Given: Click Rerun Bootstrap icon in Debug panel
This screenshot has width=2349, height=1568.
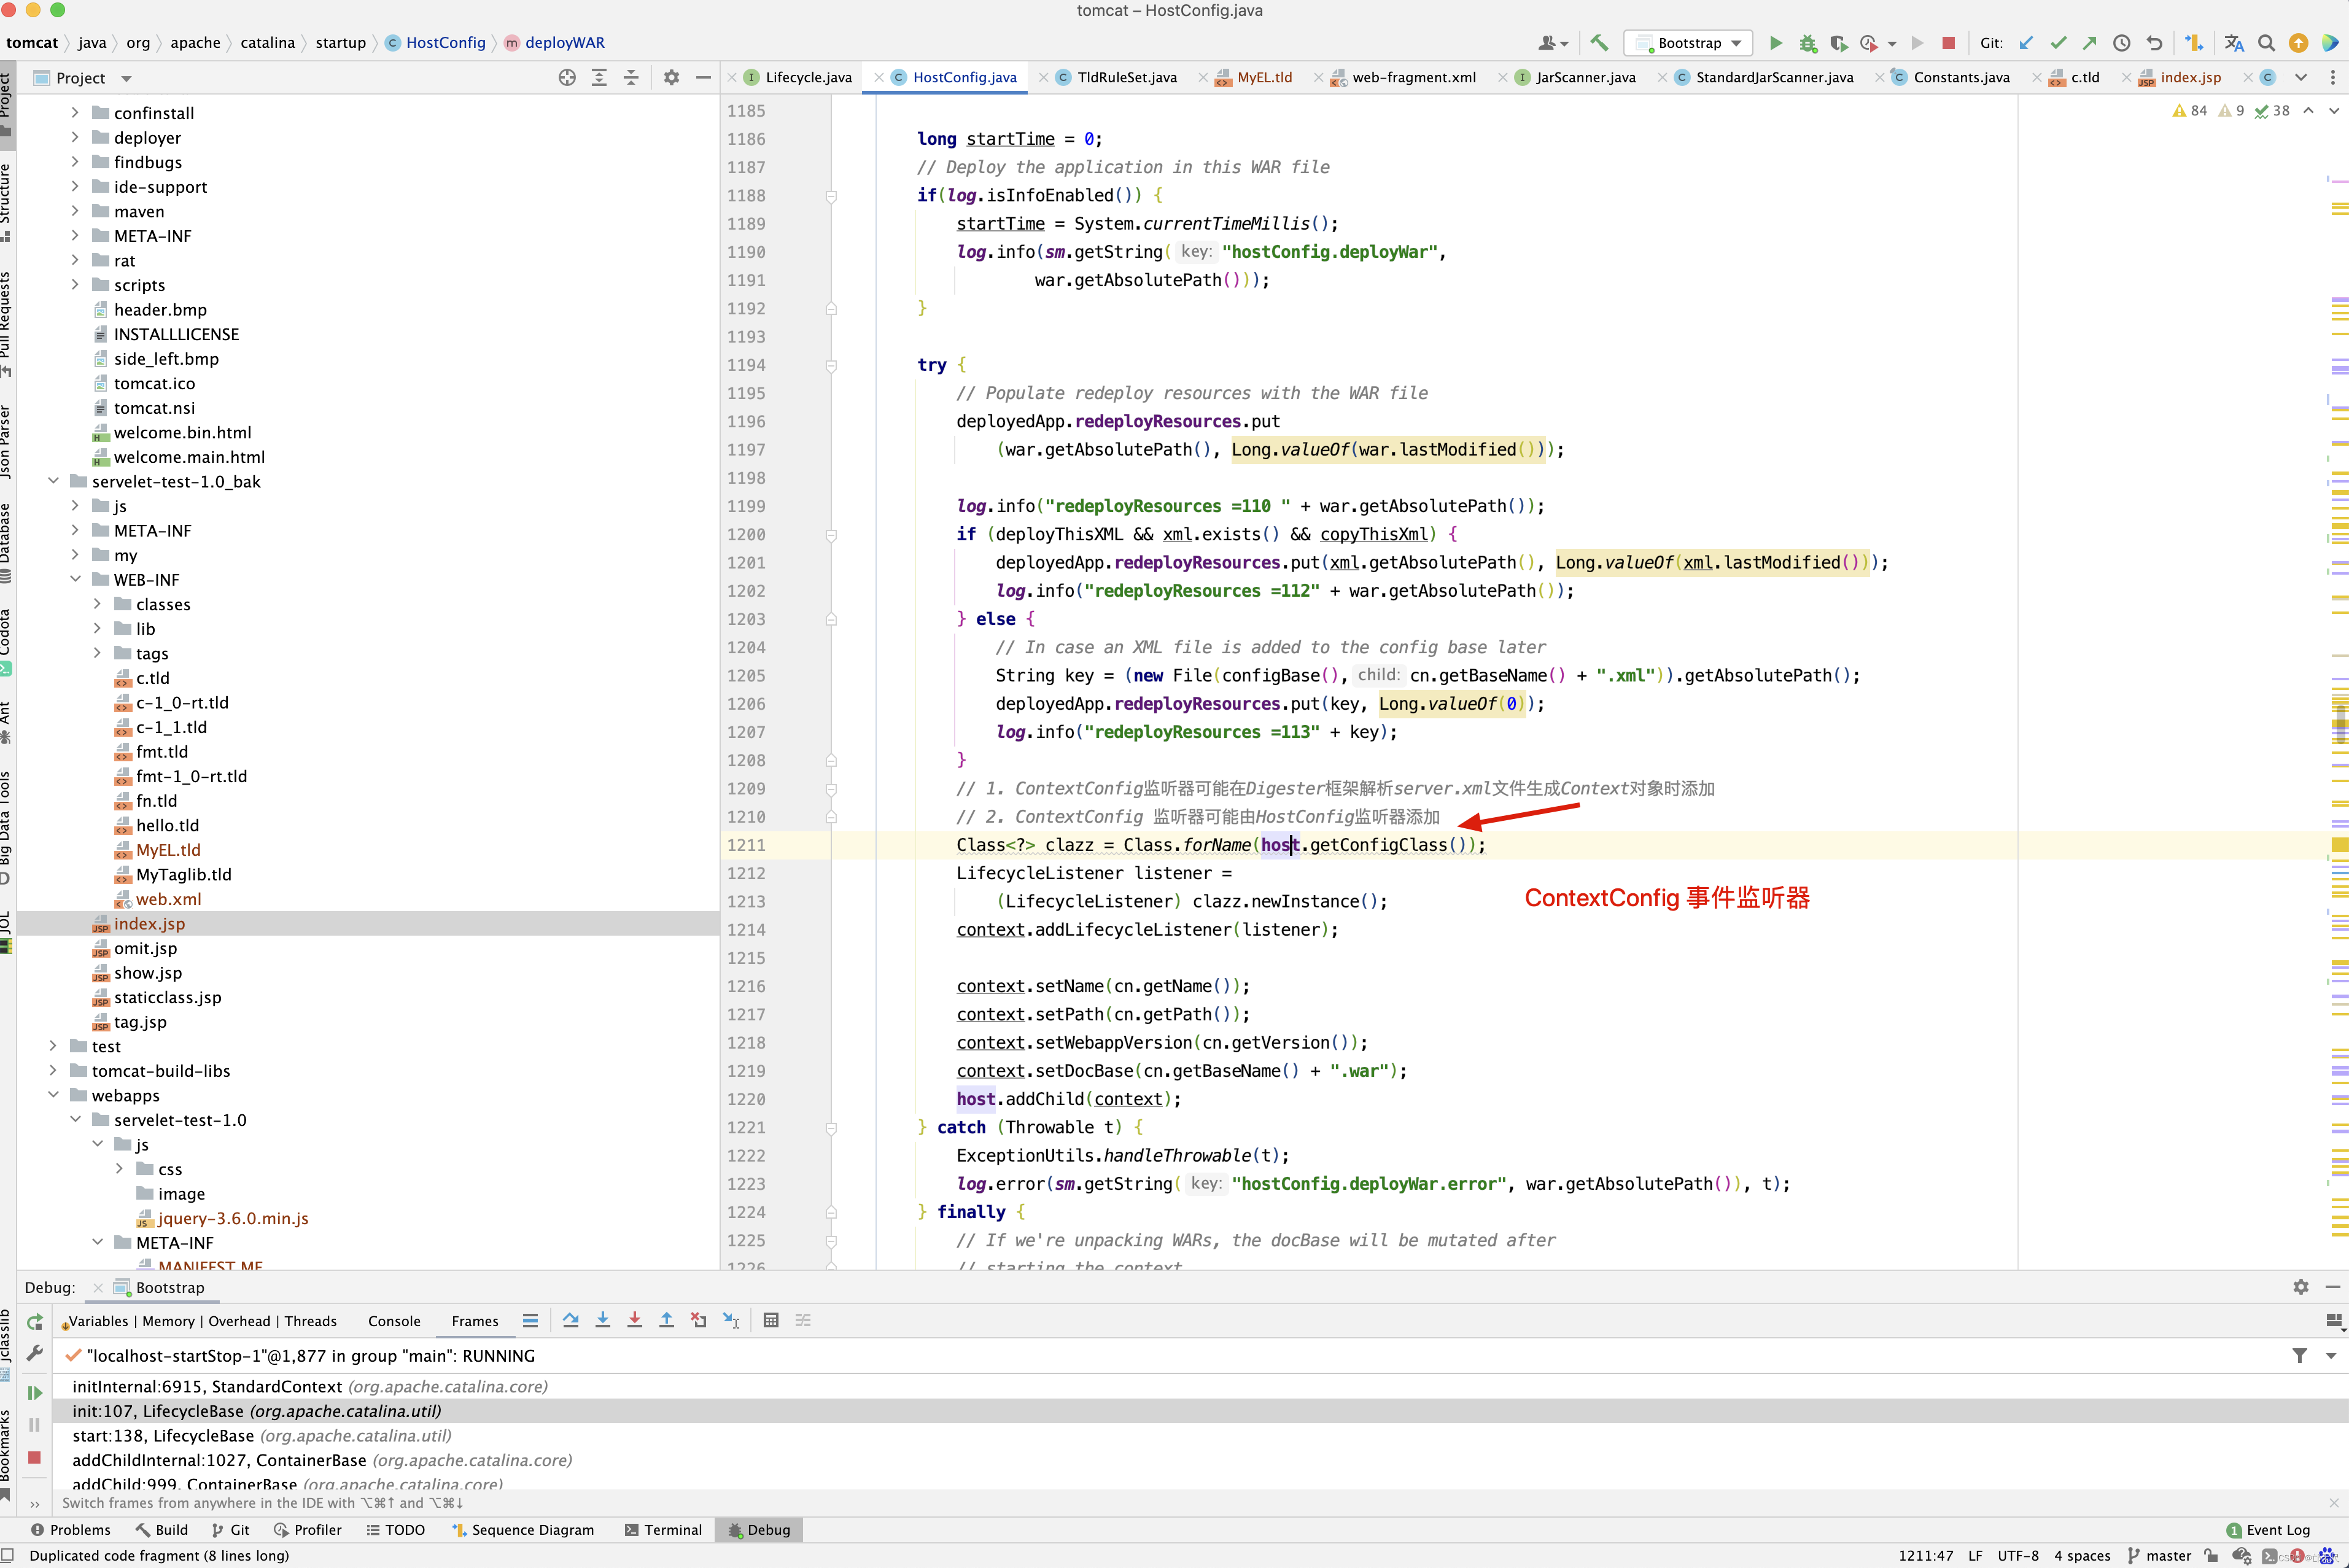Looking at the screenshot, I should coord(35,1322).
